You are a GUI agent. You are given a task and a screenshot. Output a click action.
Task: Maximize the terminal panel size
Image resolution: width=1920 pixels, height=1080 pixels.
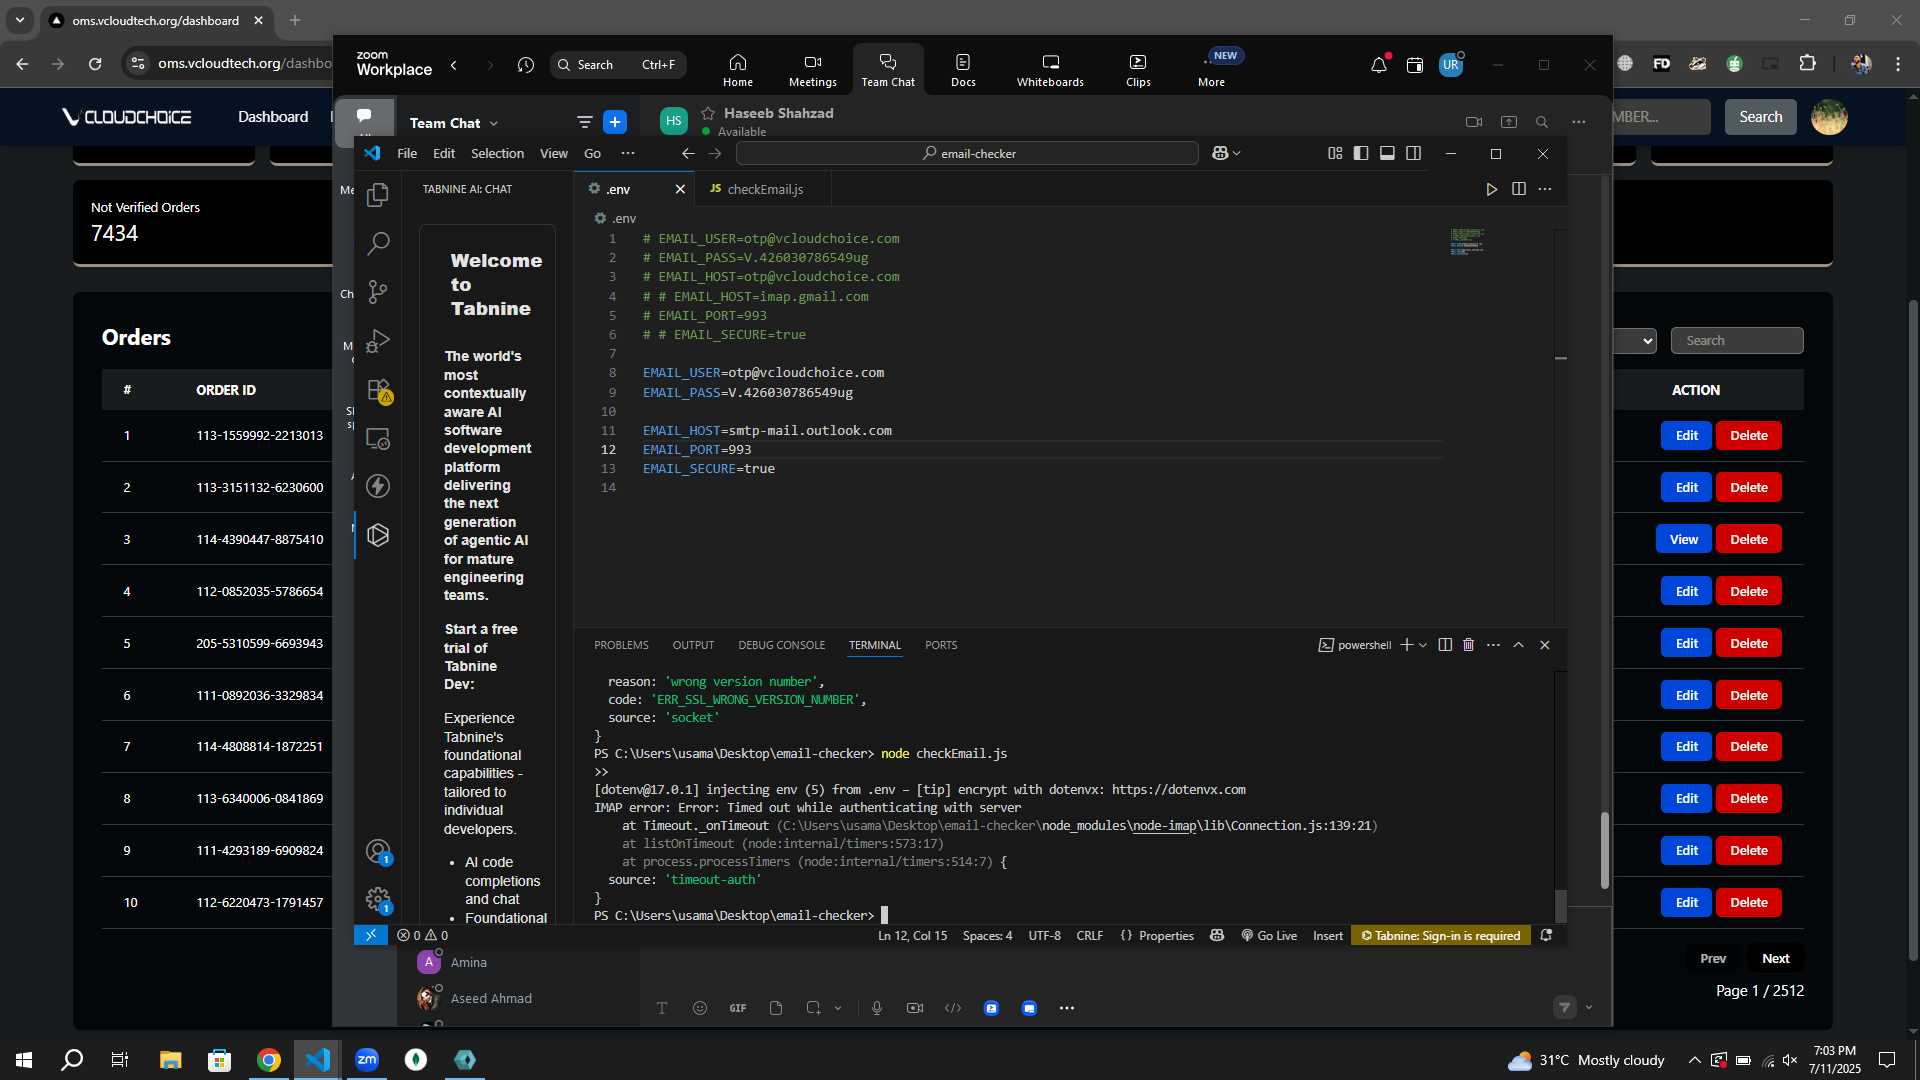[1518, 645]
